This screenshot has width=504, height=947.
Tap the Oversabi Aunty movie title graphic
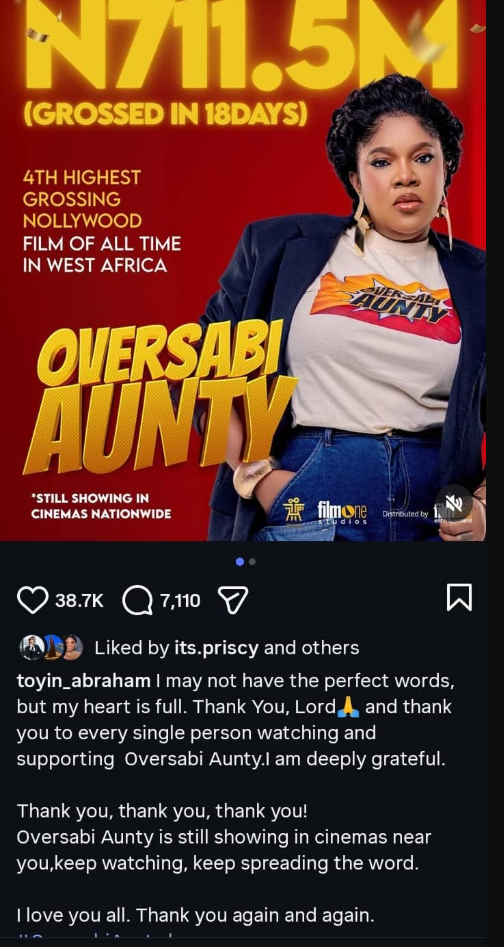click(x=160, y=399)
